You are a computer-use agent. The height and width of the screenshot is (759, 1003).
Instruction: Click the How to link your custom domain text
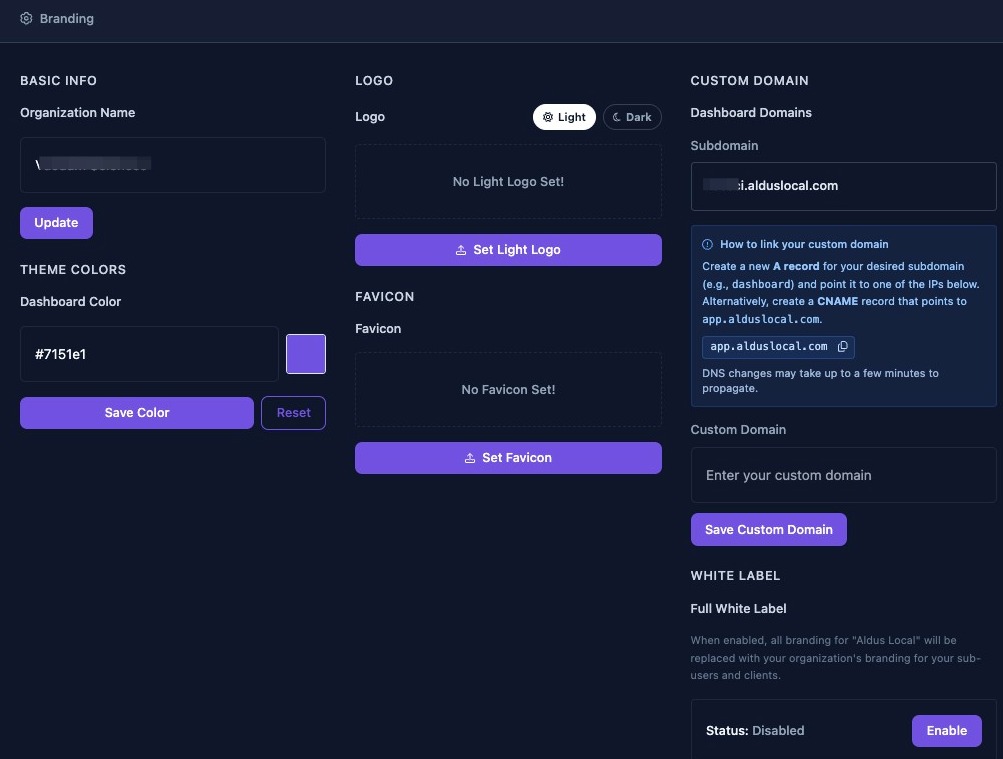click(x=804, y=244)
